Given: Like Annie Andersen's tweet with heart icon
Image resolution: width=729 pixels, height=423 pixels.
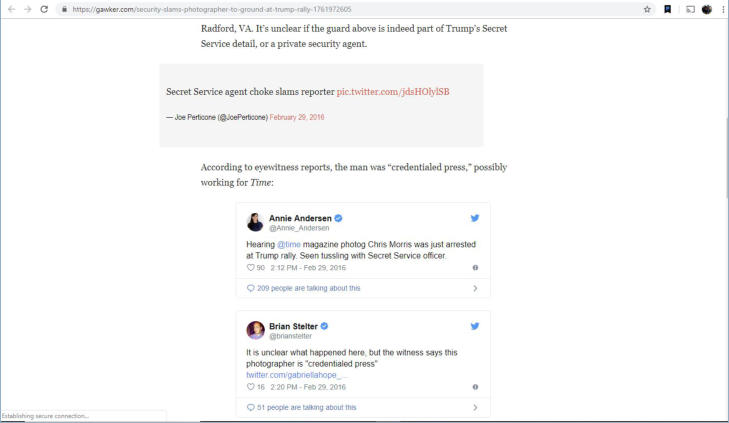Looking at the screenshot, I should click(250, 267).
